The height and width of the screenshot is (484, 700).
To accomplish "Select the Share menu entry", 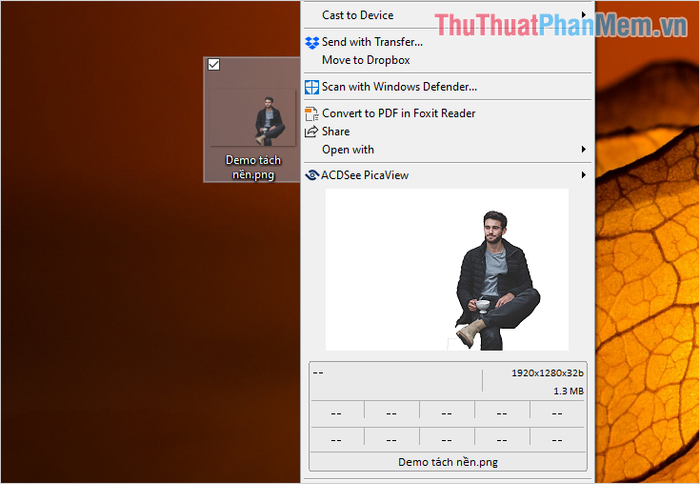I will [x=448, y=131].
